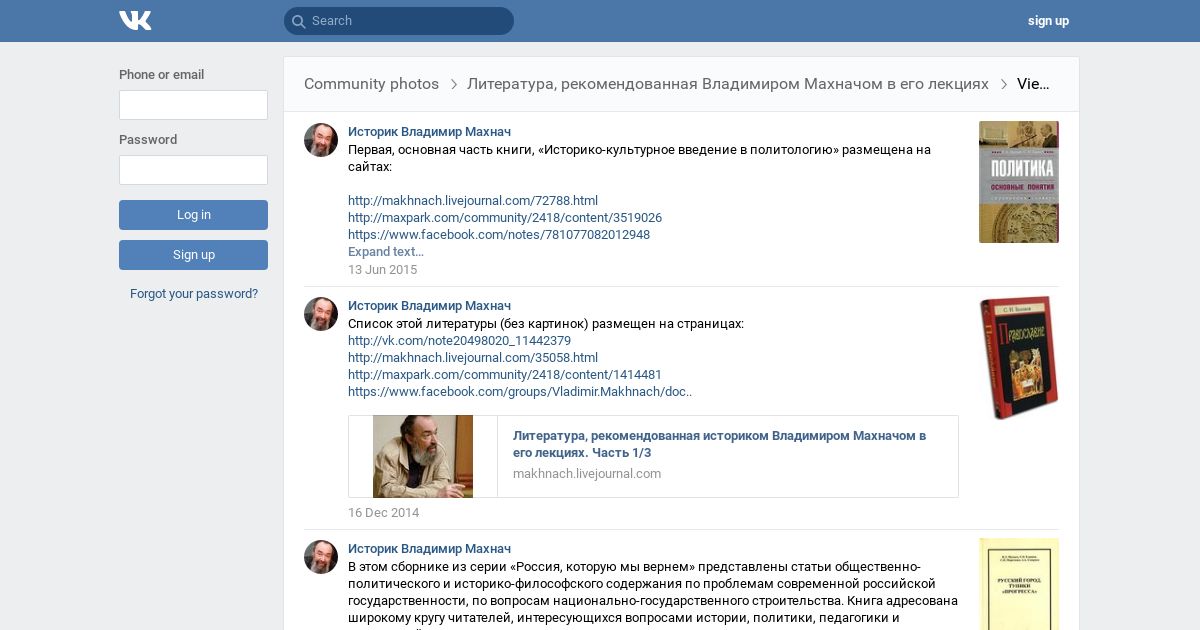Click author avatar on 13 Jun 2015 post
1200x630 pixels.
point(321,140)
